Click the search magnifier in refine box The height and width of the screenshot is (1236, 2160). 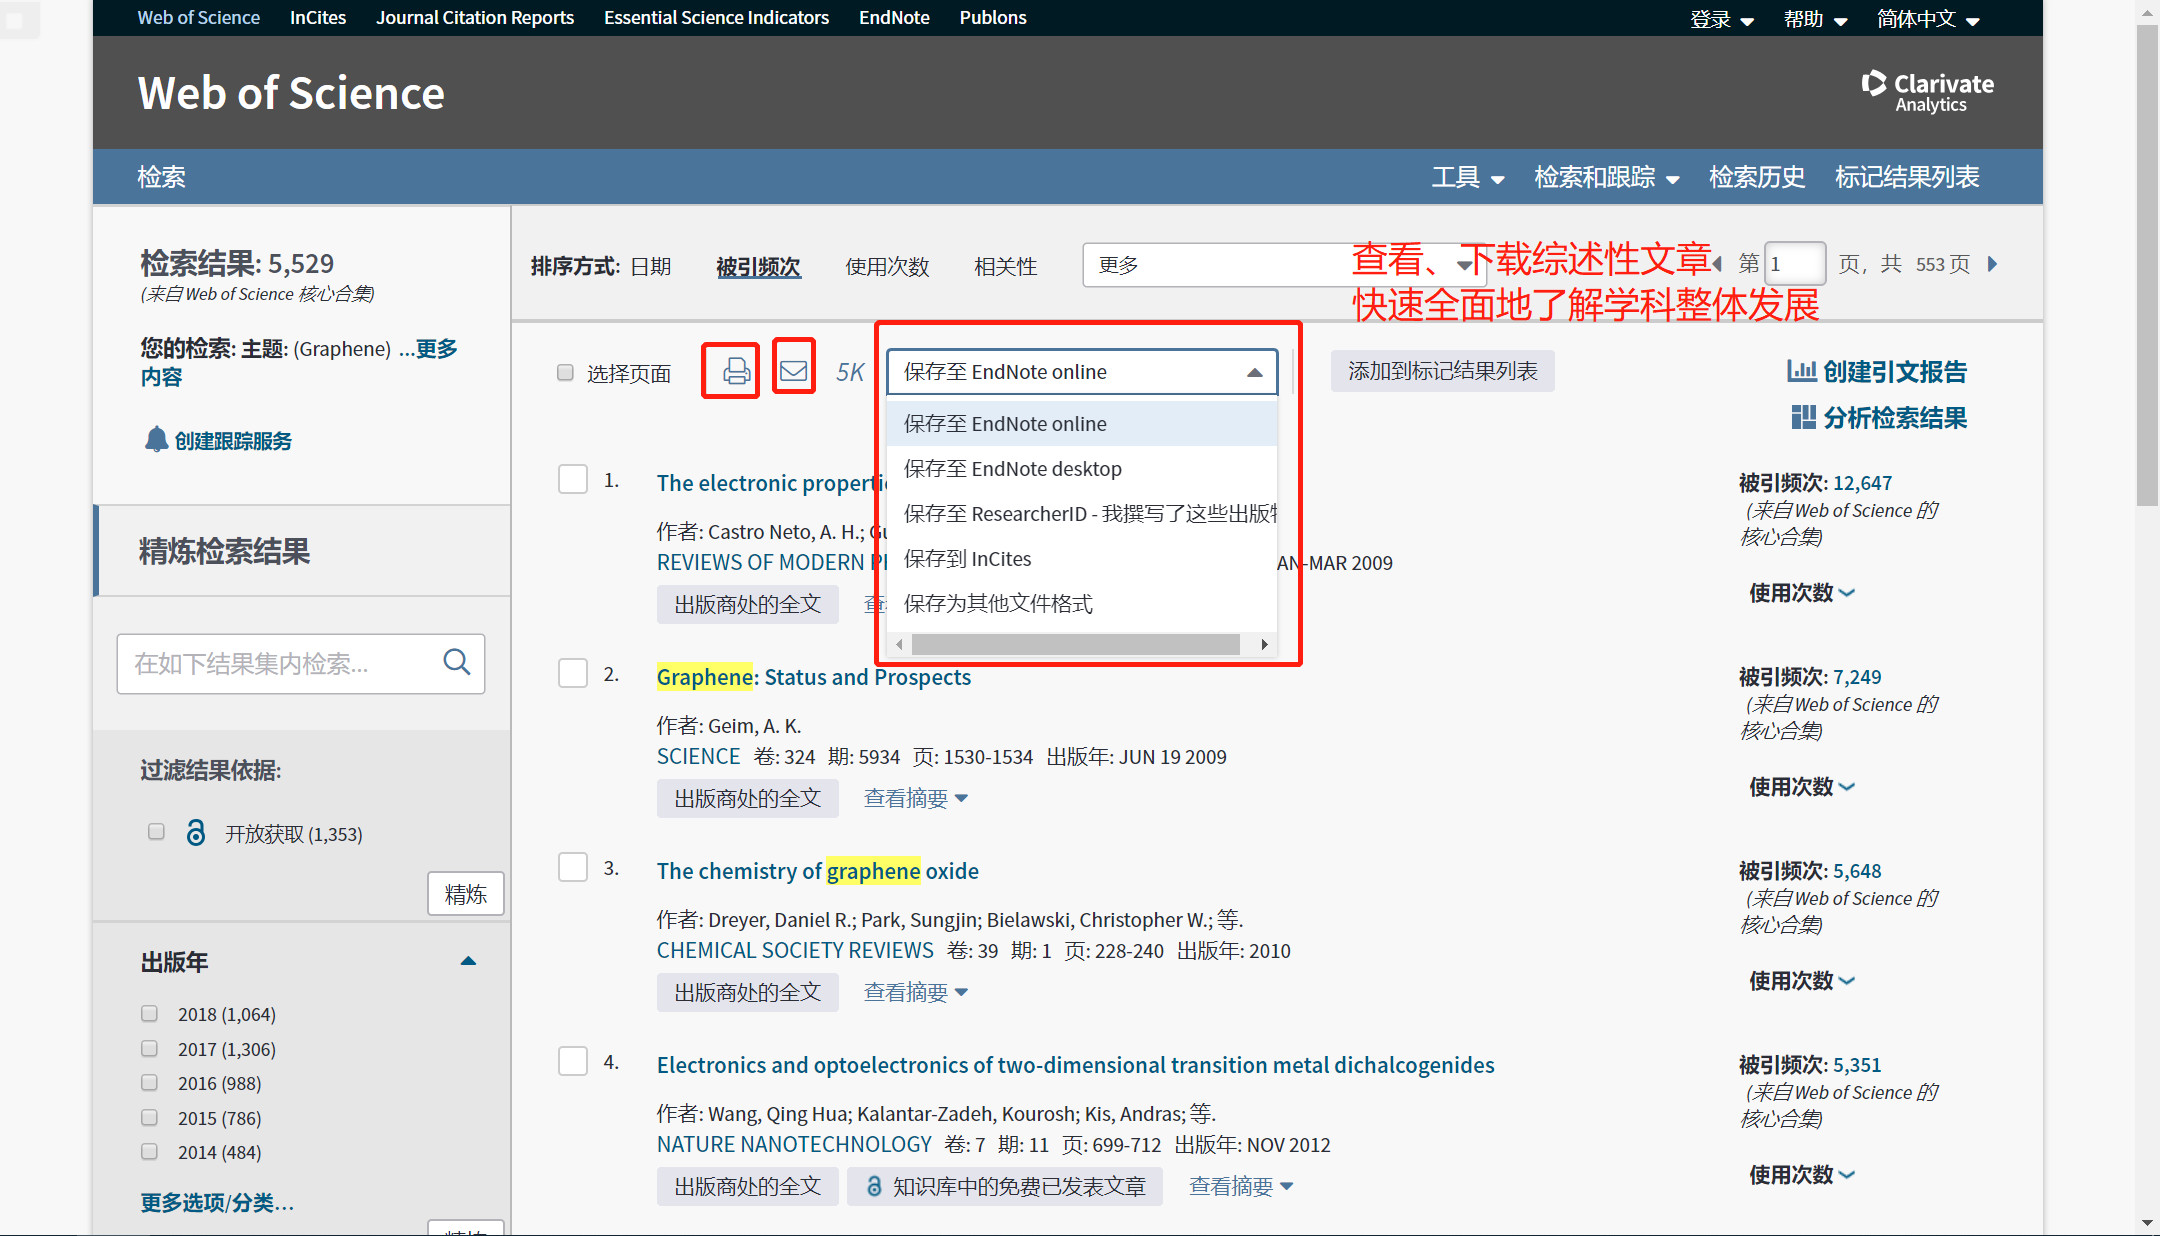point(456,662)
